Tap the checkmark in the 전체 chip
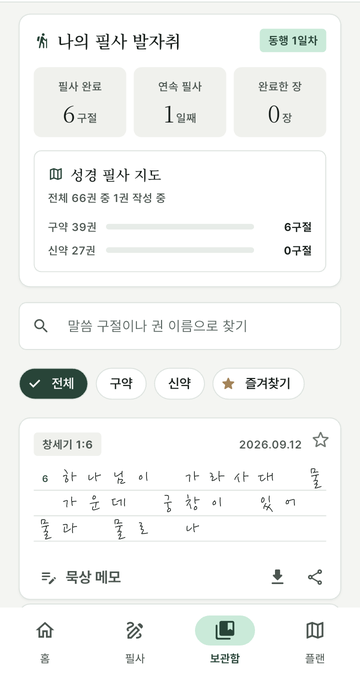The width and height of the screenshot is (360, 675). pyautogui.click(x=35, y=384)
